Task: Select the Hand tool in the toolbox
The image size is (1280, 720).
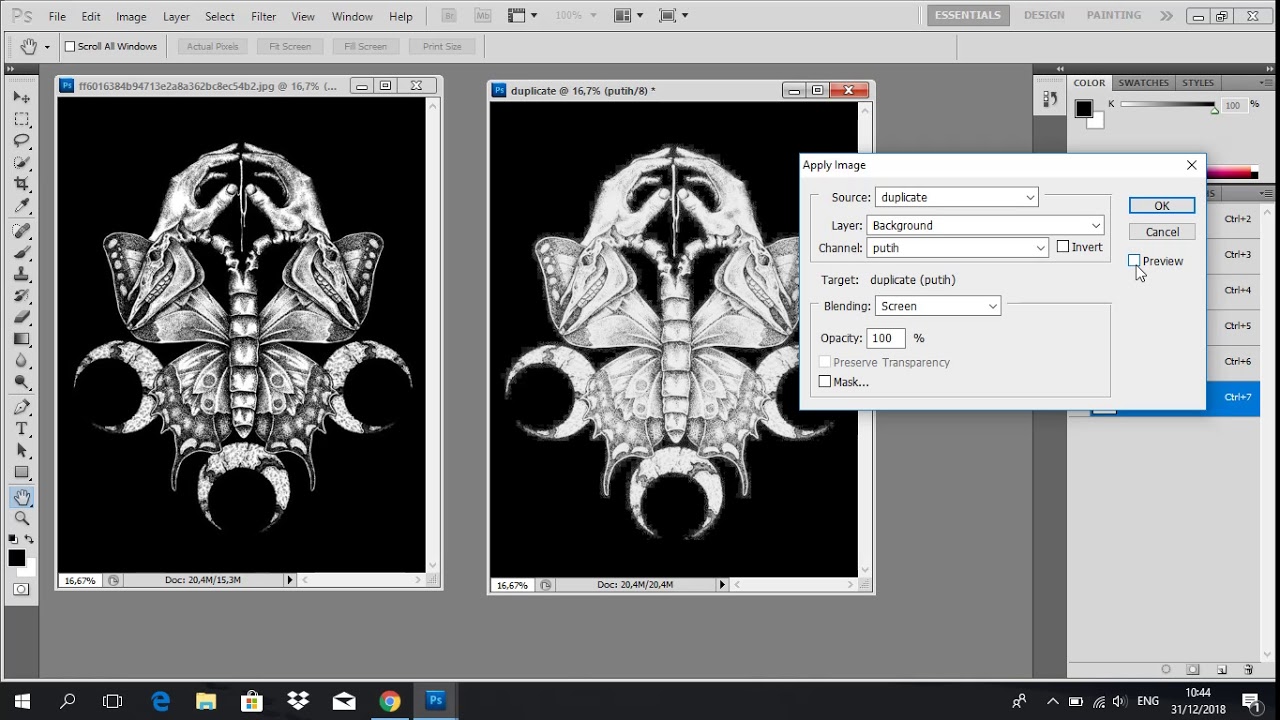Action: pyautogui.click(x=21, y=497)
